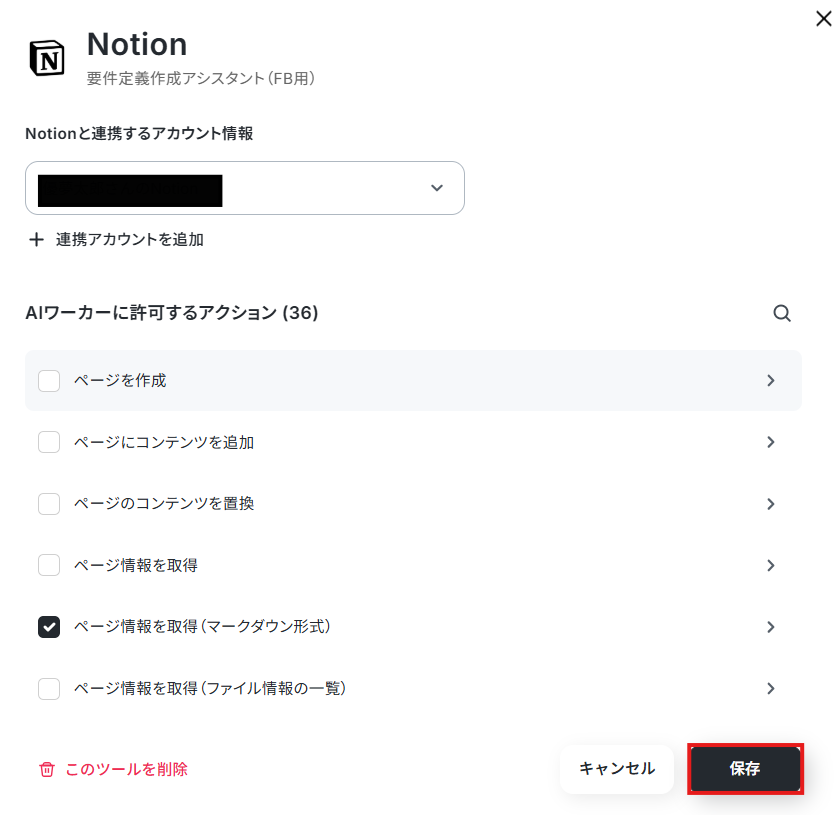The height and width of the screenshot is (815, 836).
Task: Expand ページを作成 details chevron
Action: click(770, 381)
